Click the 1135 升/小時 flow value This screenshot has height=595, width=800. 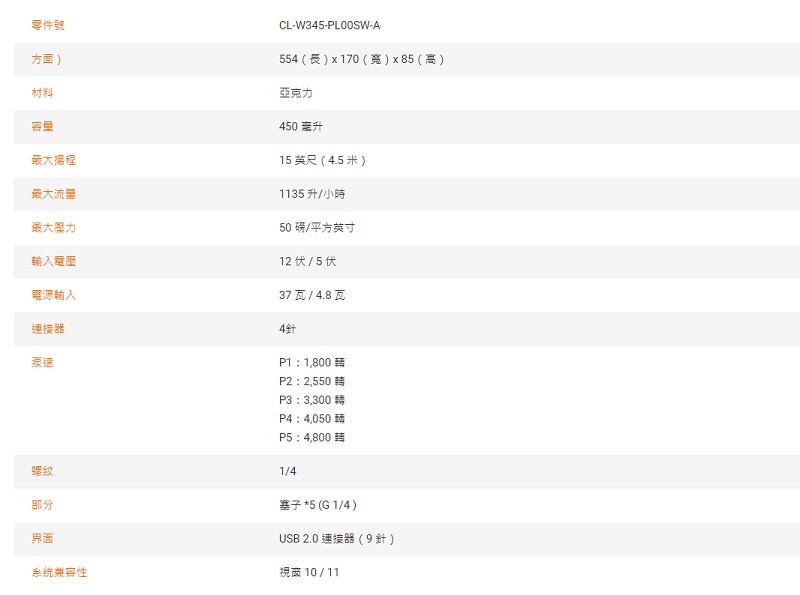click(x=312, y=194)
